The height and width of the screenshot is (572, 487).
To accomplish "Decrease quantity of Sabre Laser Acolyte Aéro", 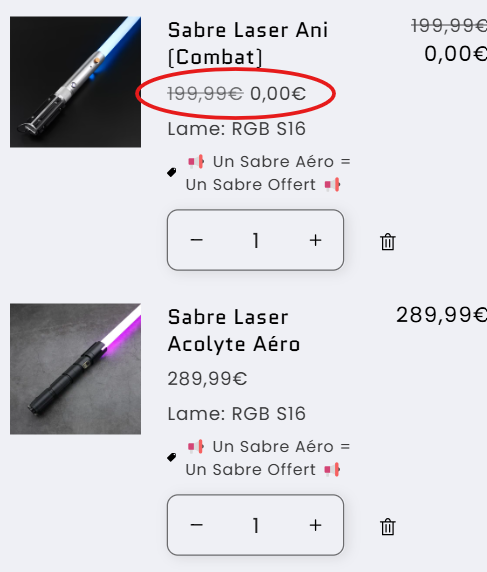I will [x=197, y=525].
